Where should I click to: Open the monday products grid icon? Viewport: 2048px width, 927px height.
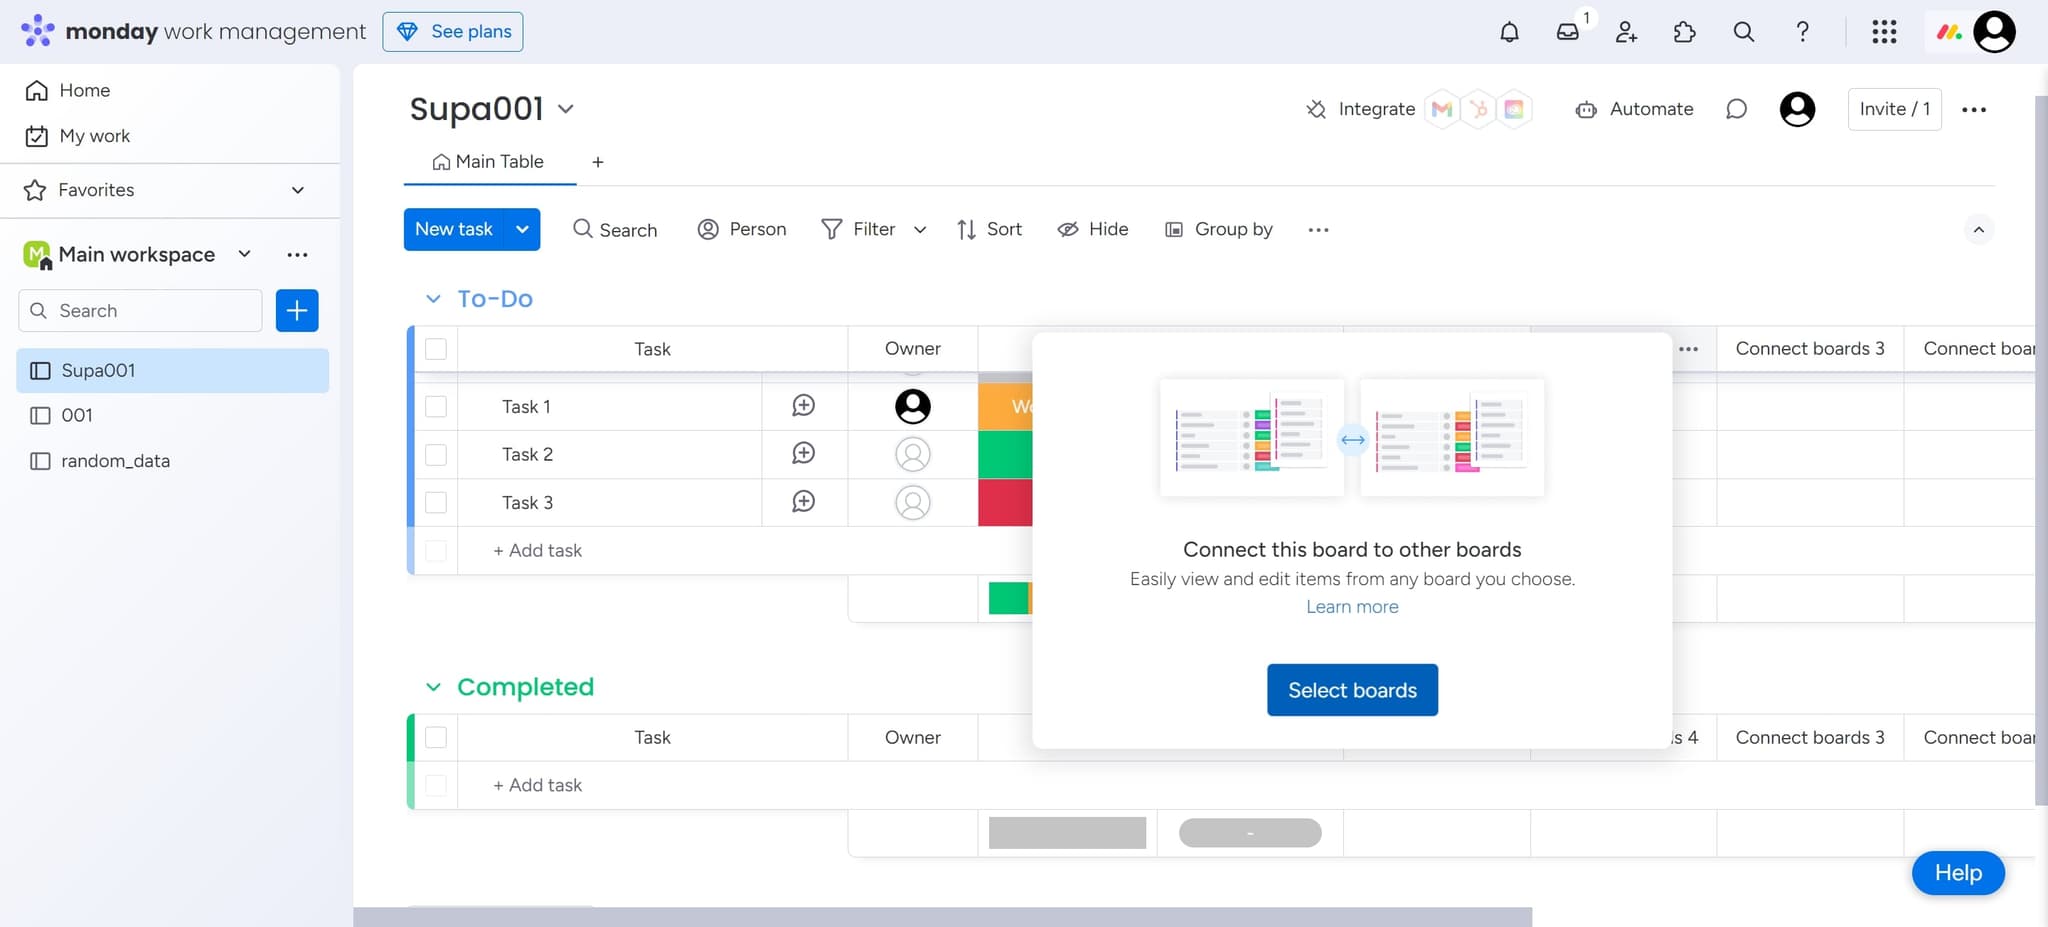(x=1884, y=31)
